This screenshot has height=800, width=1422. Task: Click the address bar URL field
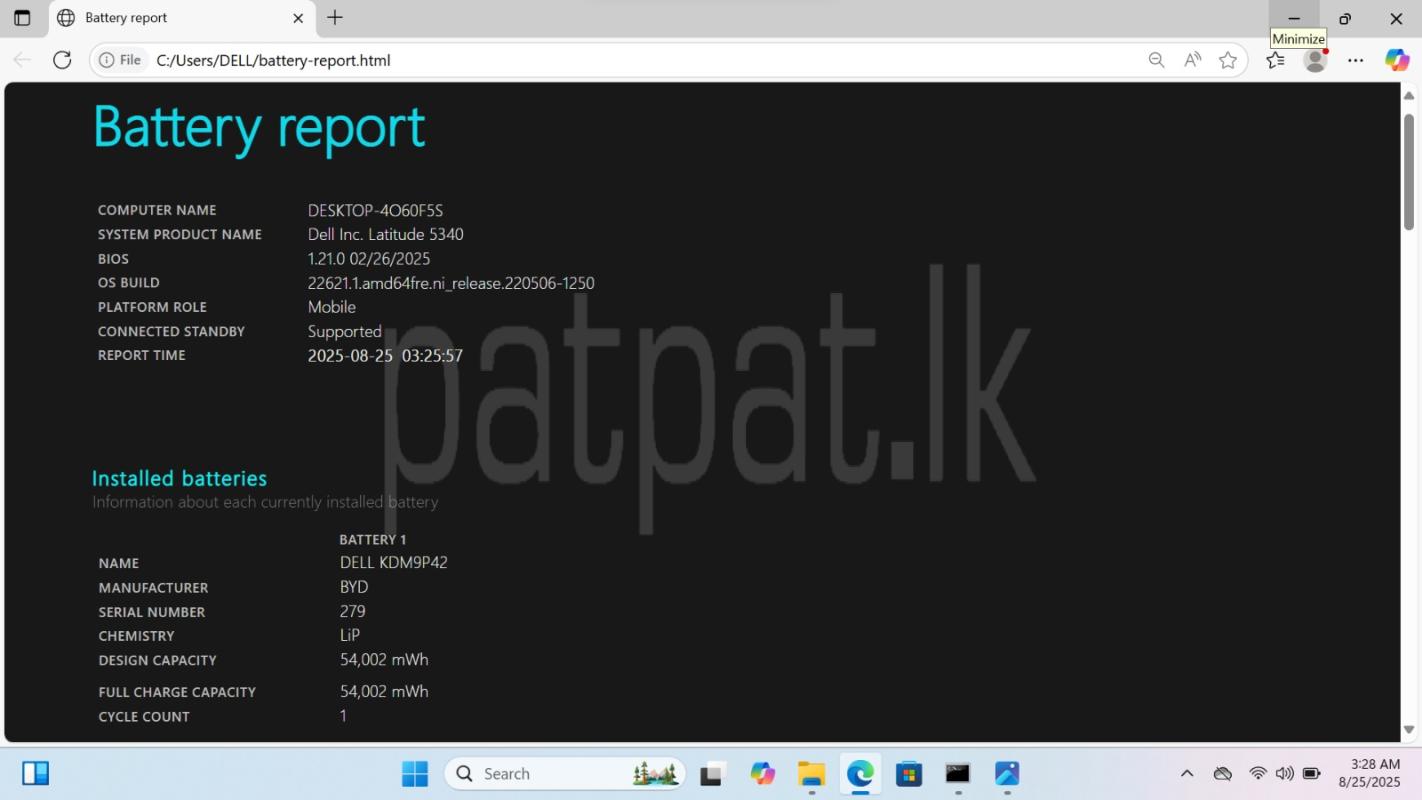coord(600,60)
